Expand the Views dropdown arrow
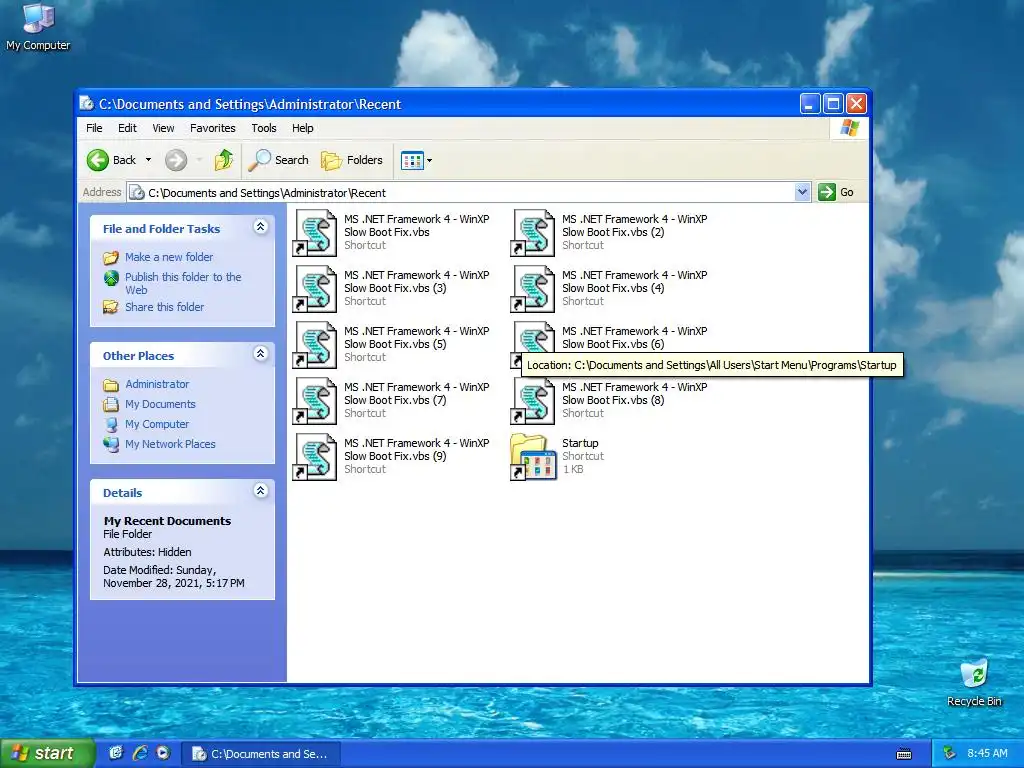This screenshot has width=1024, height=768. click(x=430, y=161)
